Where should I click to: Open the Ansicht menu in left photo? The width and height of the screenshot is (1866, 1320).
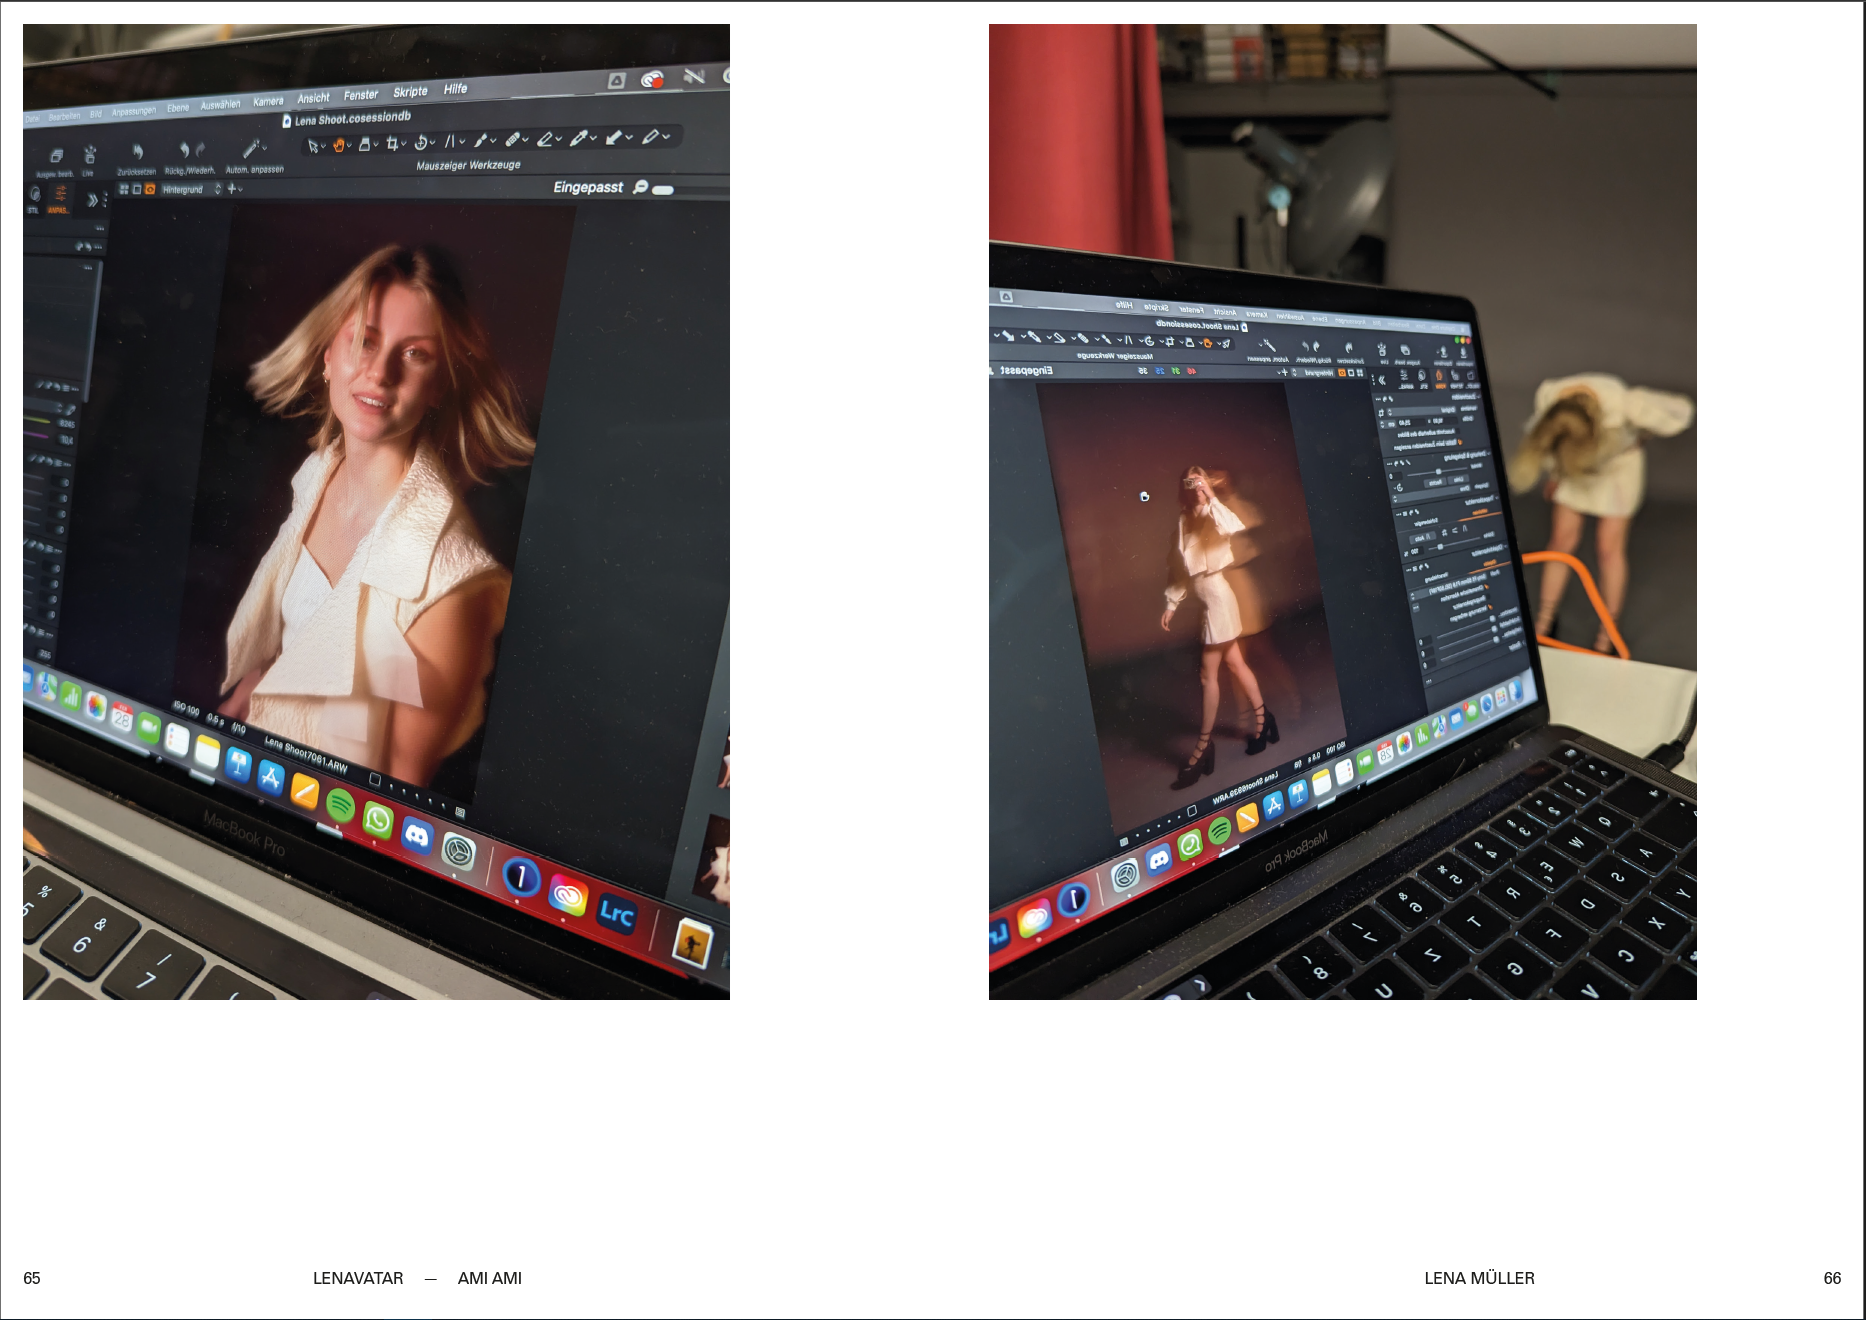tap(314, 97)
